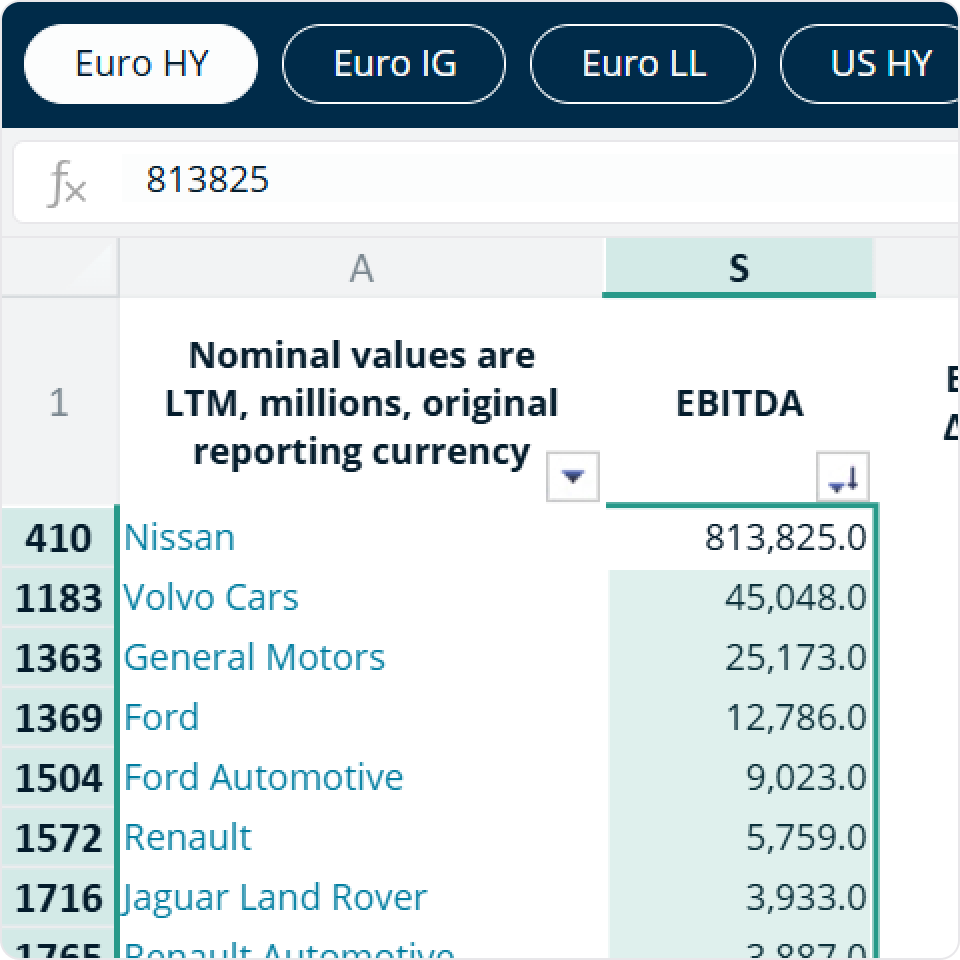Viewport: 960px width, 960px height.
Task: Select the cell with value 12,786.0
Action: coord(740,718)
